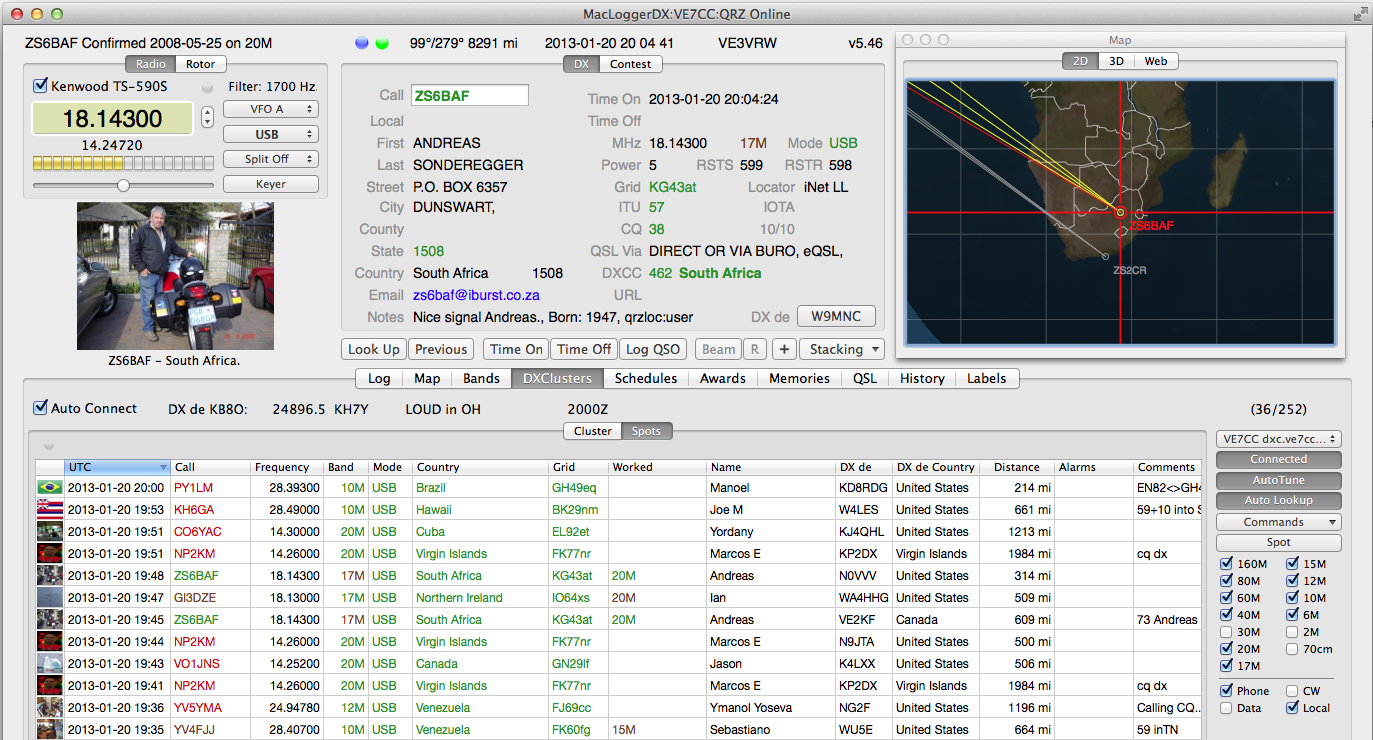Image resolution: width=1373 pixels, height=740 pixels.
Task: Click the slider below the signal meter
Action: (123, 185)
